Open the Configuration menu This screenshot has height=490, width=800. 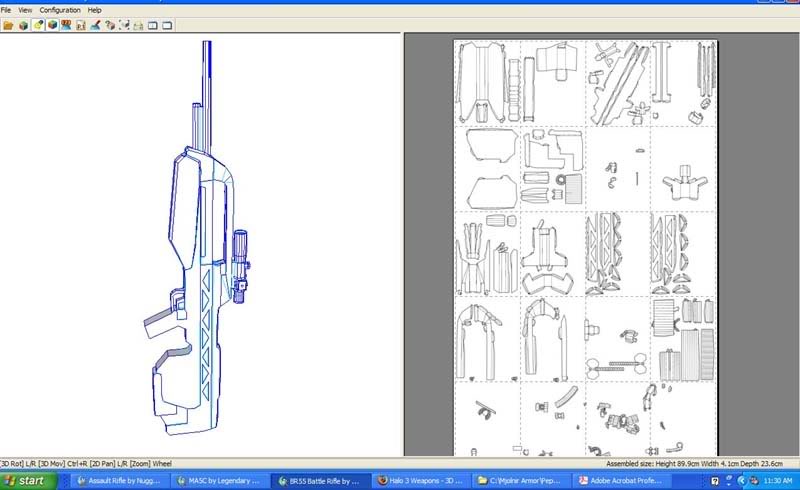point(60,10)
